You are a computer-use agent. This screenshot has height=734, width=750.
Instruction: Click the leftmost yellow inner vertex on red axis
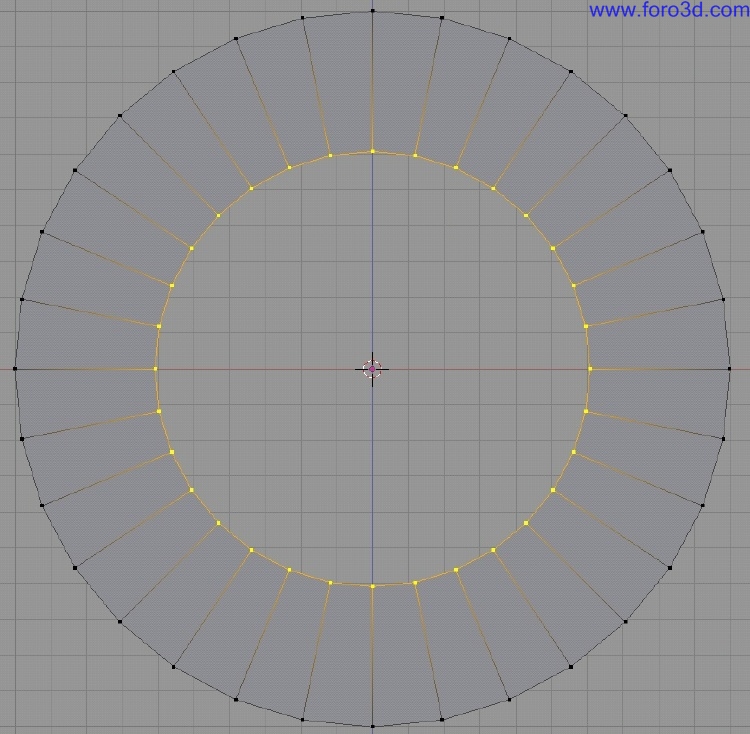(155, 369)
